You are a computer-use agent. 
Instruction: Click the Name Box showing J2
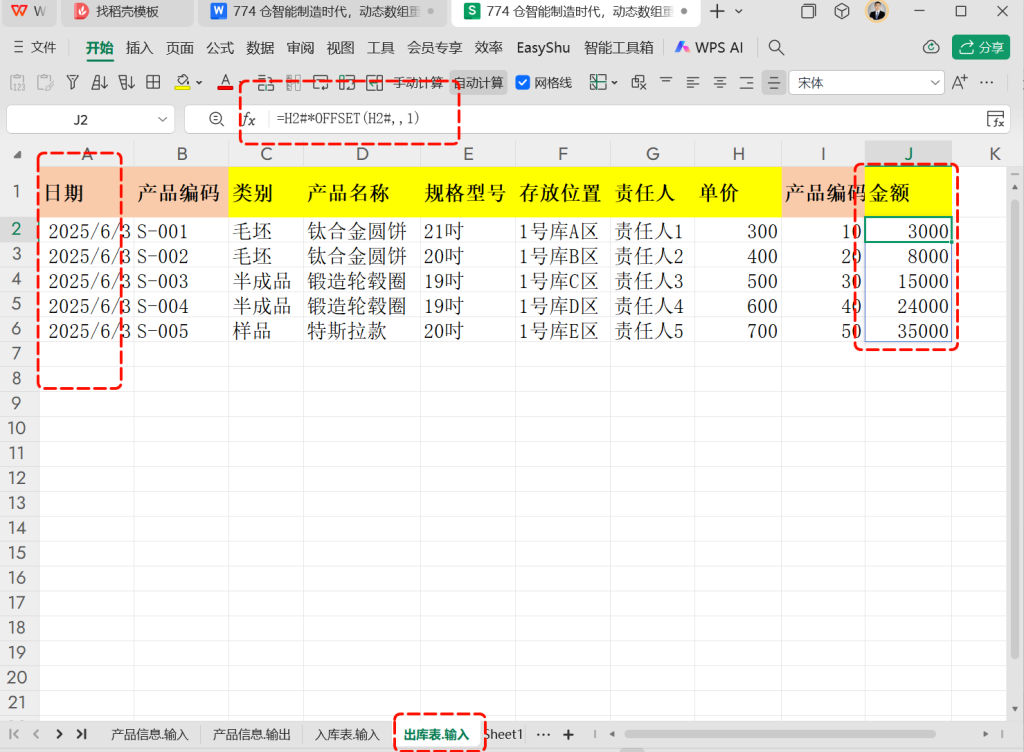(x=81, y=119)
